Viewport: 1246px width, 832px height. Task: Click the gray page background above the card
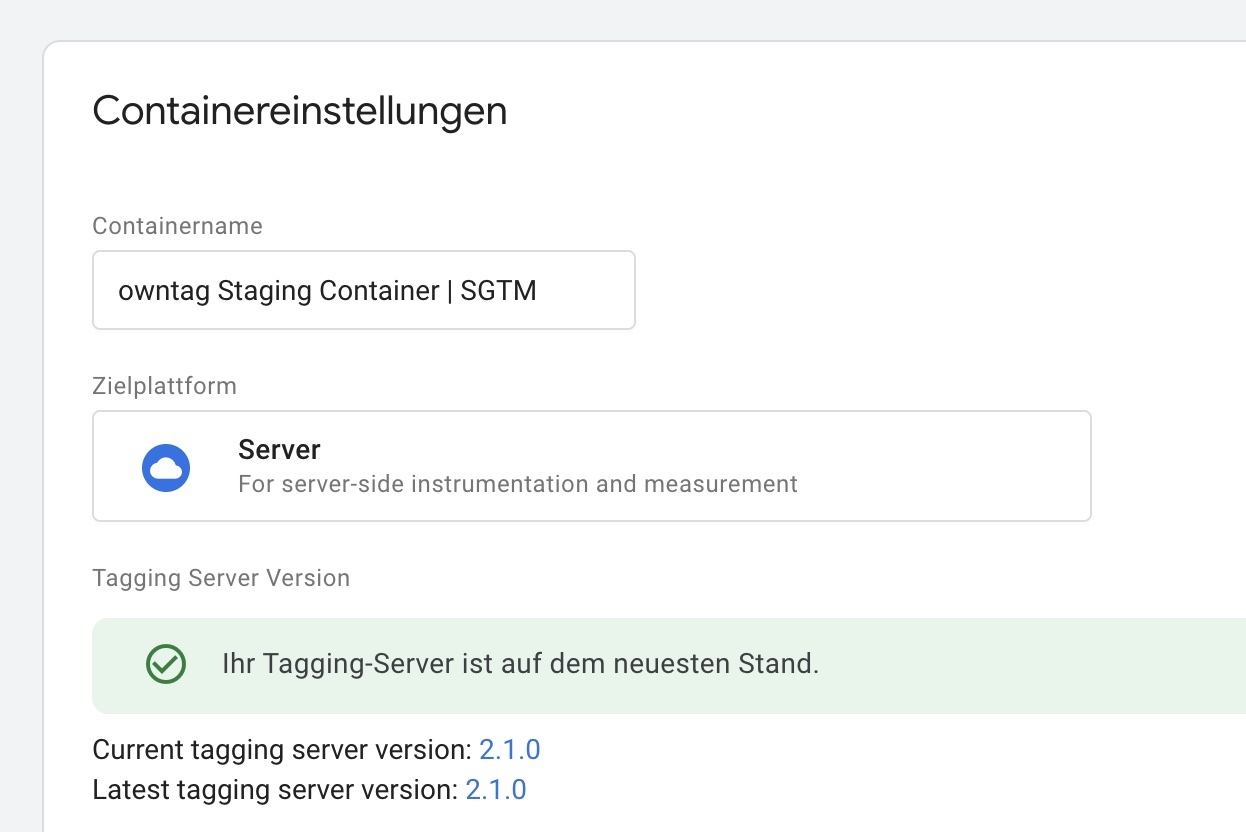600,18
